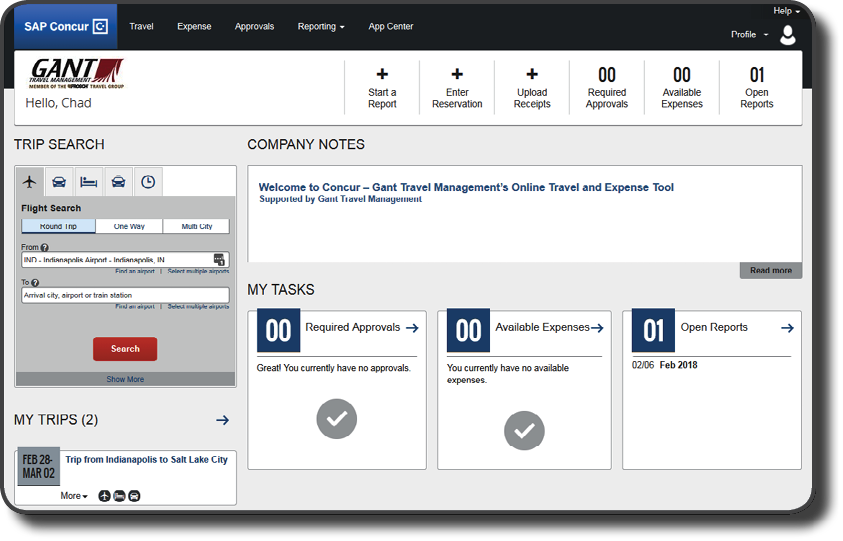
Task: Click the 00 Required Approvals counter in the header
Action: click(x=607, y=88)
